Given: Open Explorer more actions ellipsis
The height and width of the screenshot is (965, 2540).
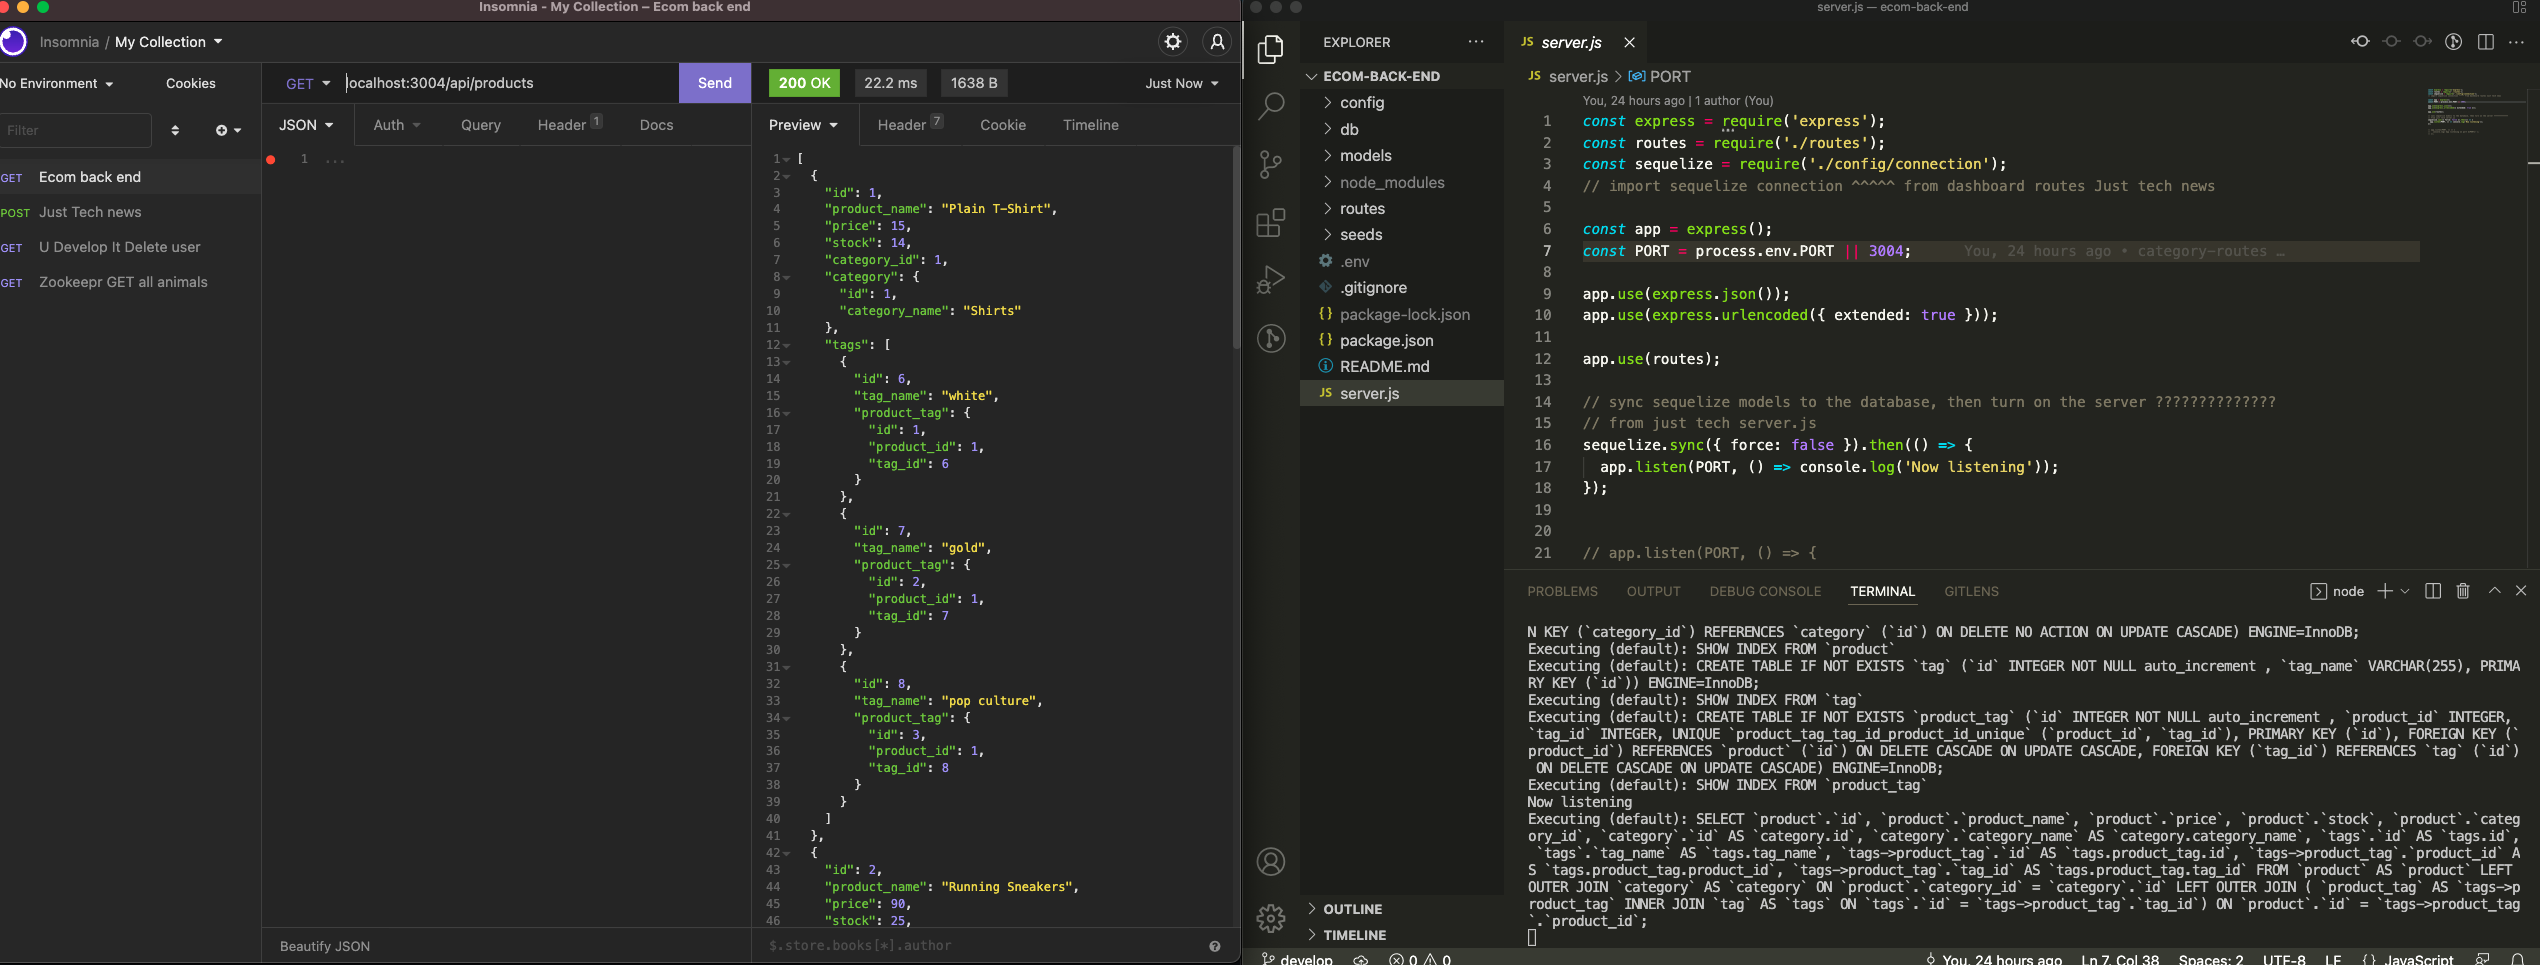Looking at the screenshot, I should [x=1476, y=42].
